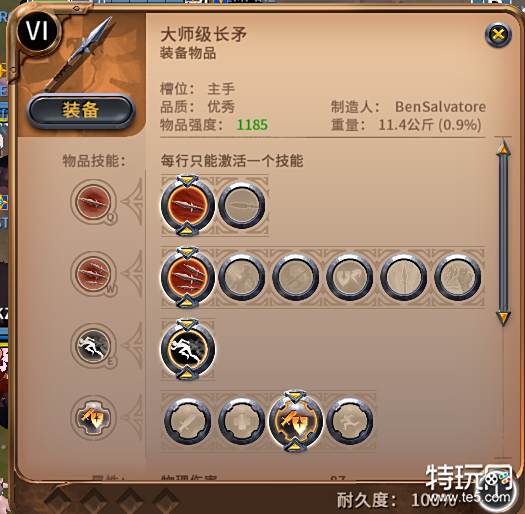
Task: Select the active triple-spear W skill
Action: click(188, 277)
